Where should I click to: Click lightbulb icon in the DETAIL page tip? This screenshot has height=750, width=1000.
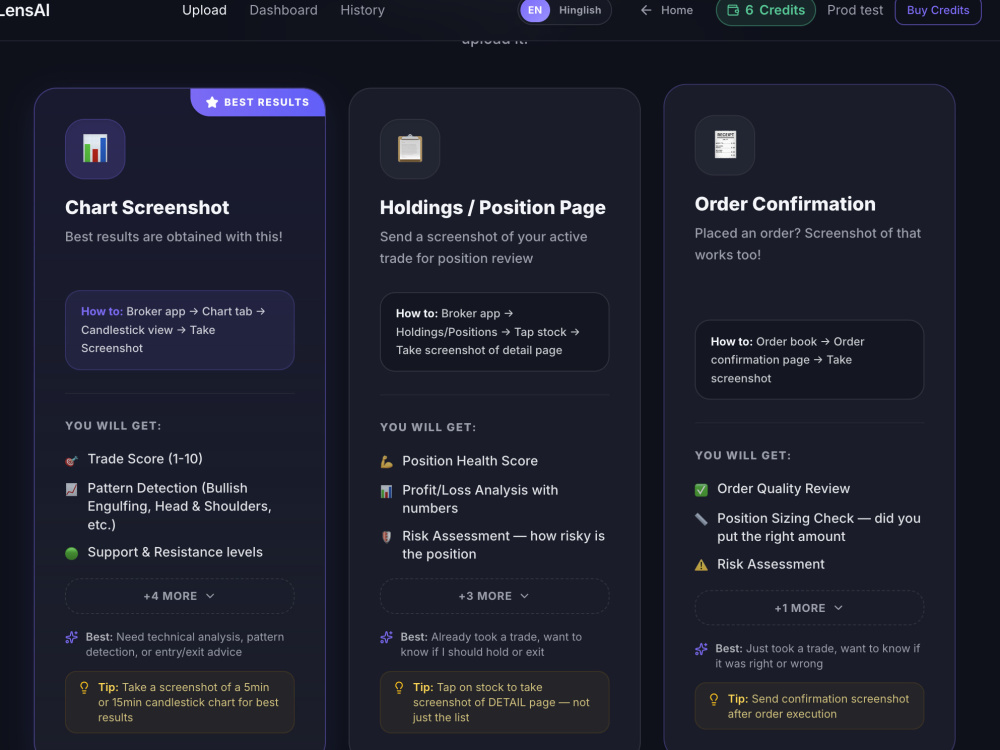(x=399, y=688)
